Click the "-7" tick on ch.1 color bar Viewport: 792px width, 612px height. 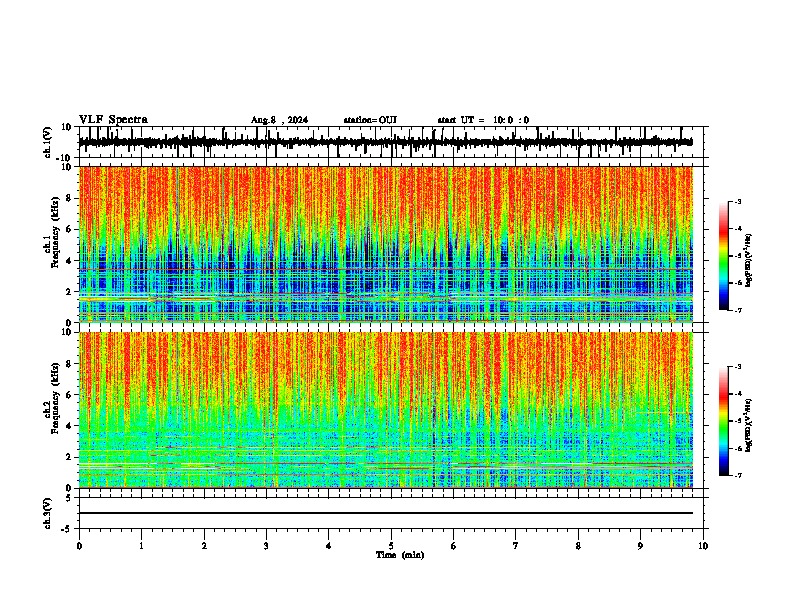pos(737,310)
